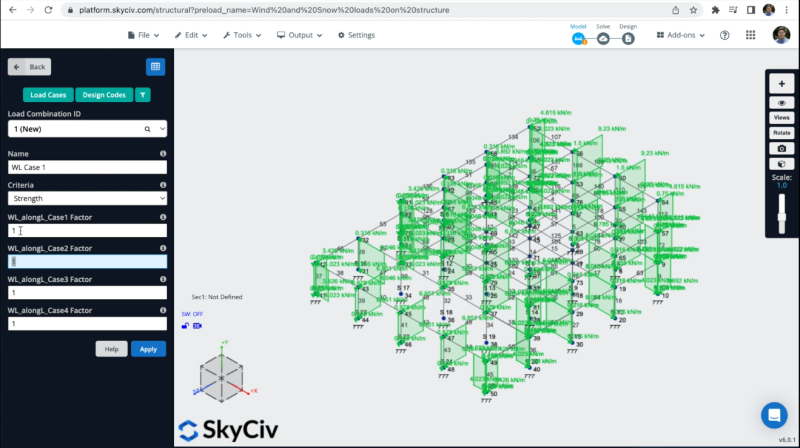
Task: Open the Criteria Strength dropdown
Action: pyautogui.click(x=87, y=198)
